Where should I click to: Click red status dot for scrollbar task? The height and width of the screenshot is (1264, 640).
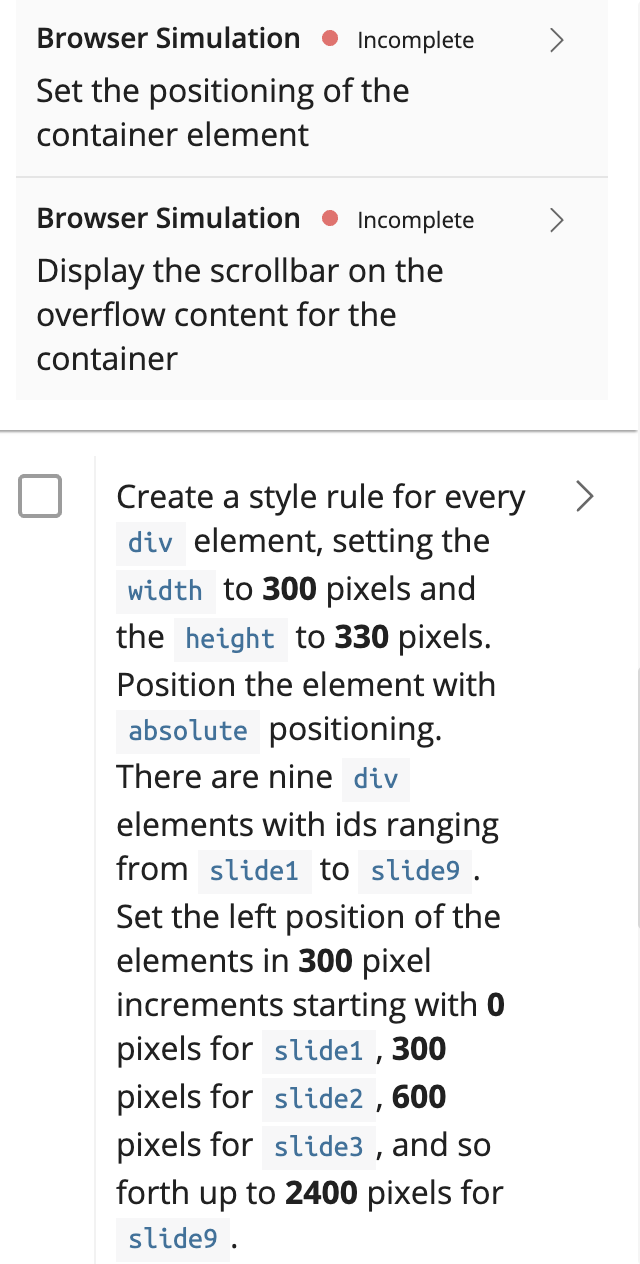point(331,220)
